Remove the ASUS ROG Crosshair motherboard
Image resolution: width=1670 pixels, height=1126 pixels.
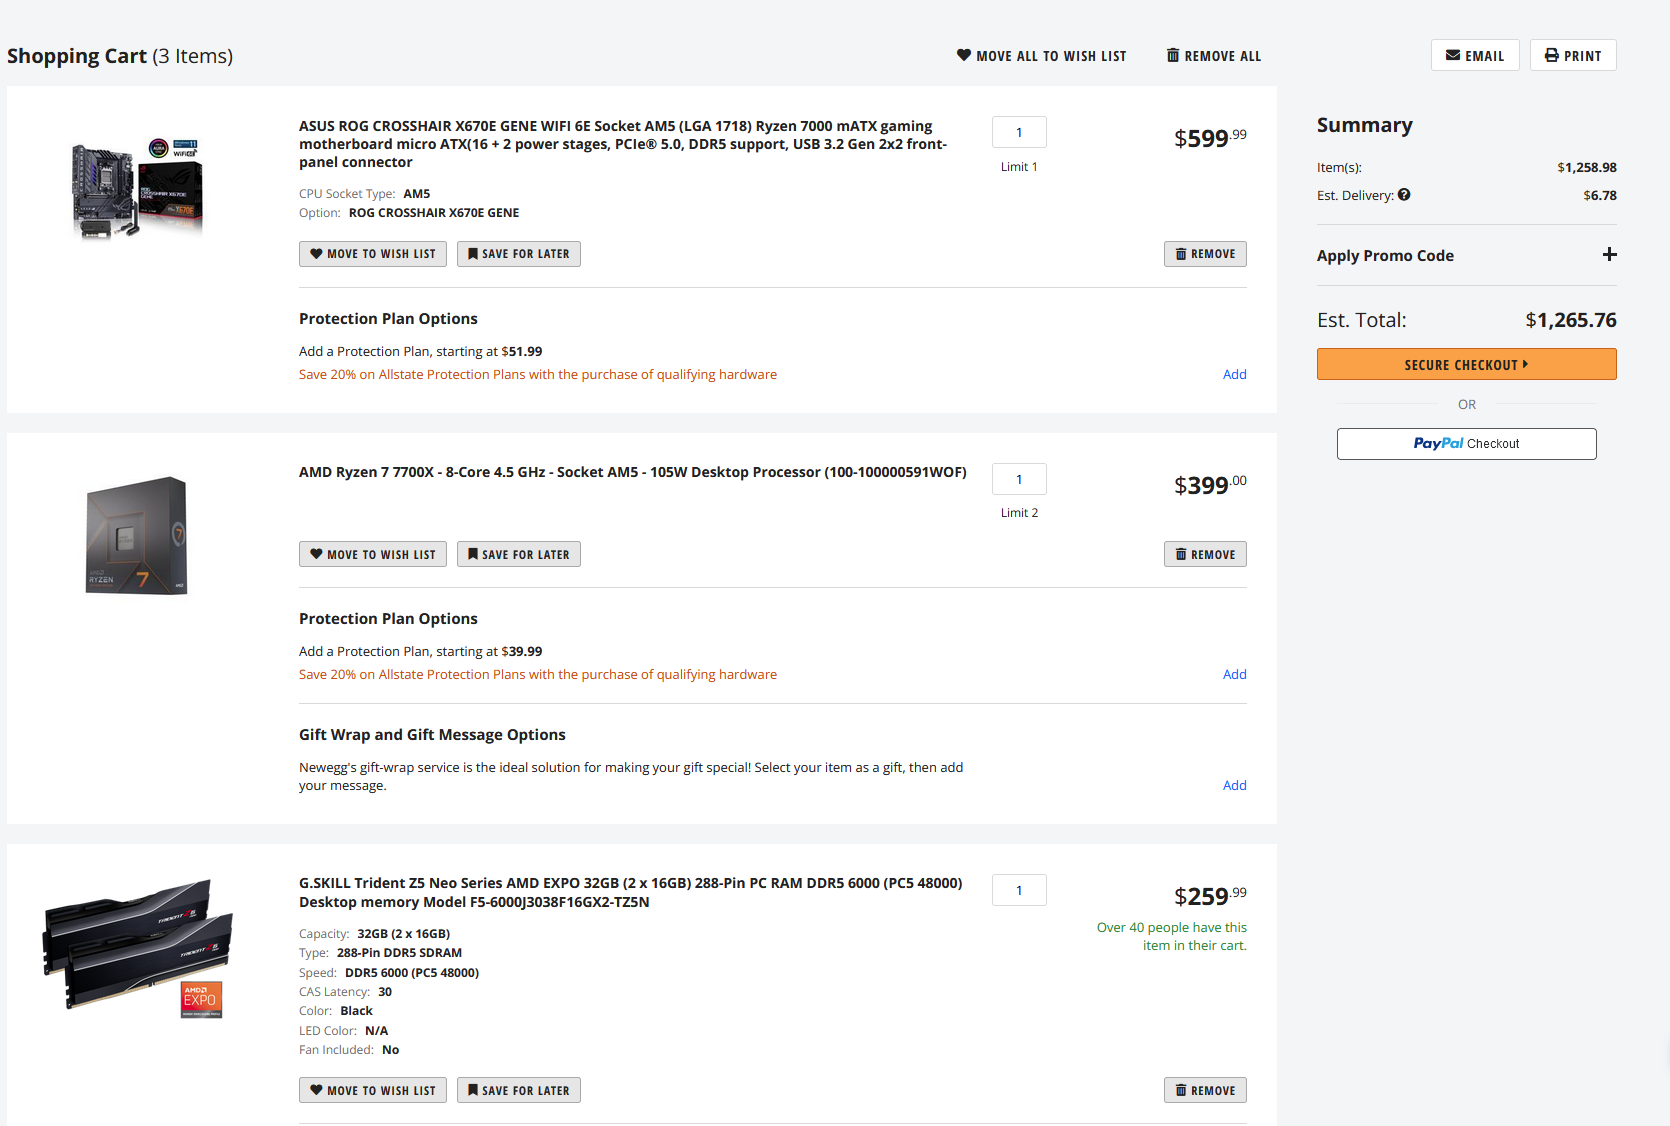pyautogui.click(x=1204, y=254)
